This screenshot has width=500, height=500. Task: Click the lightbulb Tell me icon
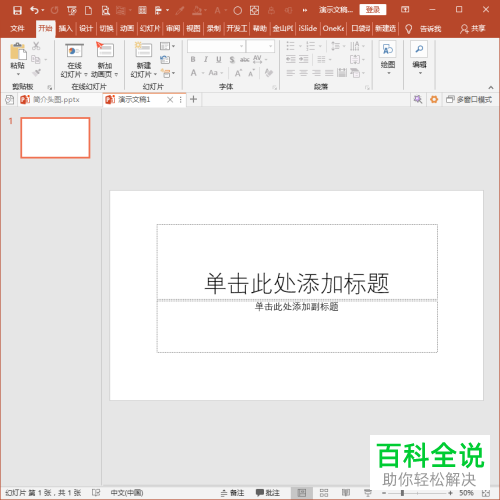point(408,29)
